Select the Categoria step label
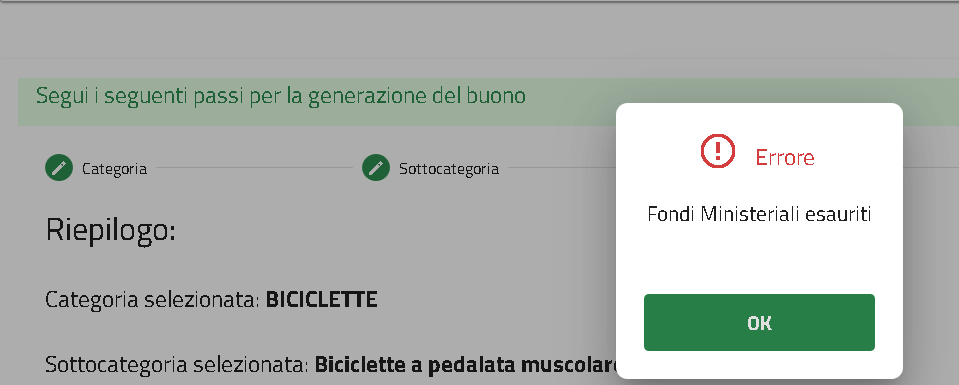 (114, 169)
